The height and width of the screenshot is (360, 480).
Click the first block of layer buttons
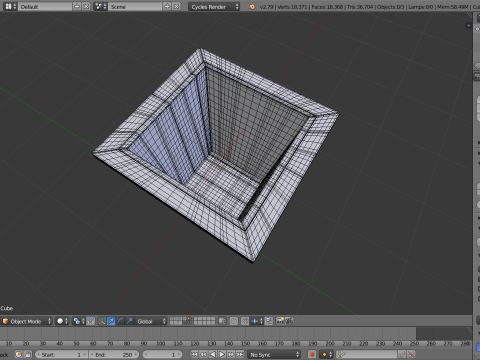pos(180,321)
